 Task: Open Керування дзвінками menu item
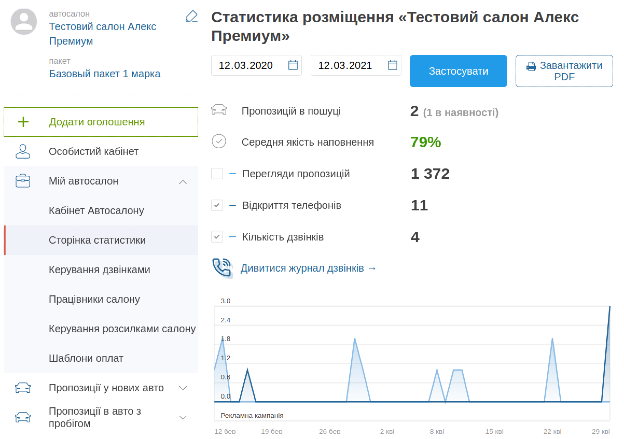[101, 269]
